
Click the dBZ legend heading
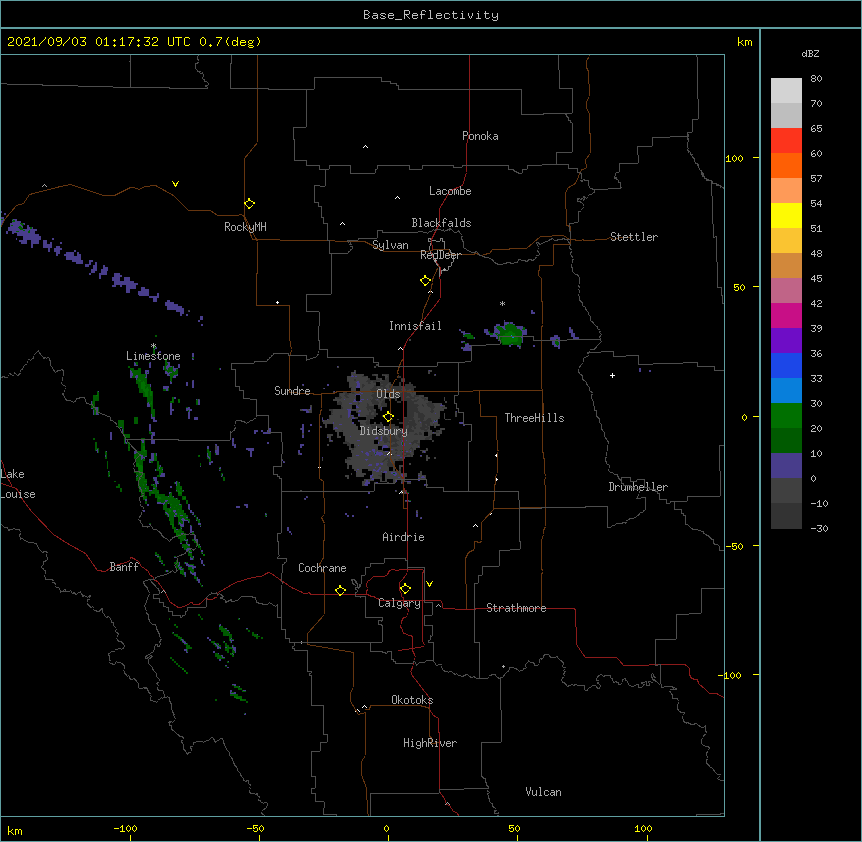[x=810, y=54]
